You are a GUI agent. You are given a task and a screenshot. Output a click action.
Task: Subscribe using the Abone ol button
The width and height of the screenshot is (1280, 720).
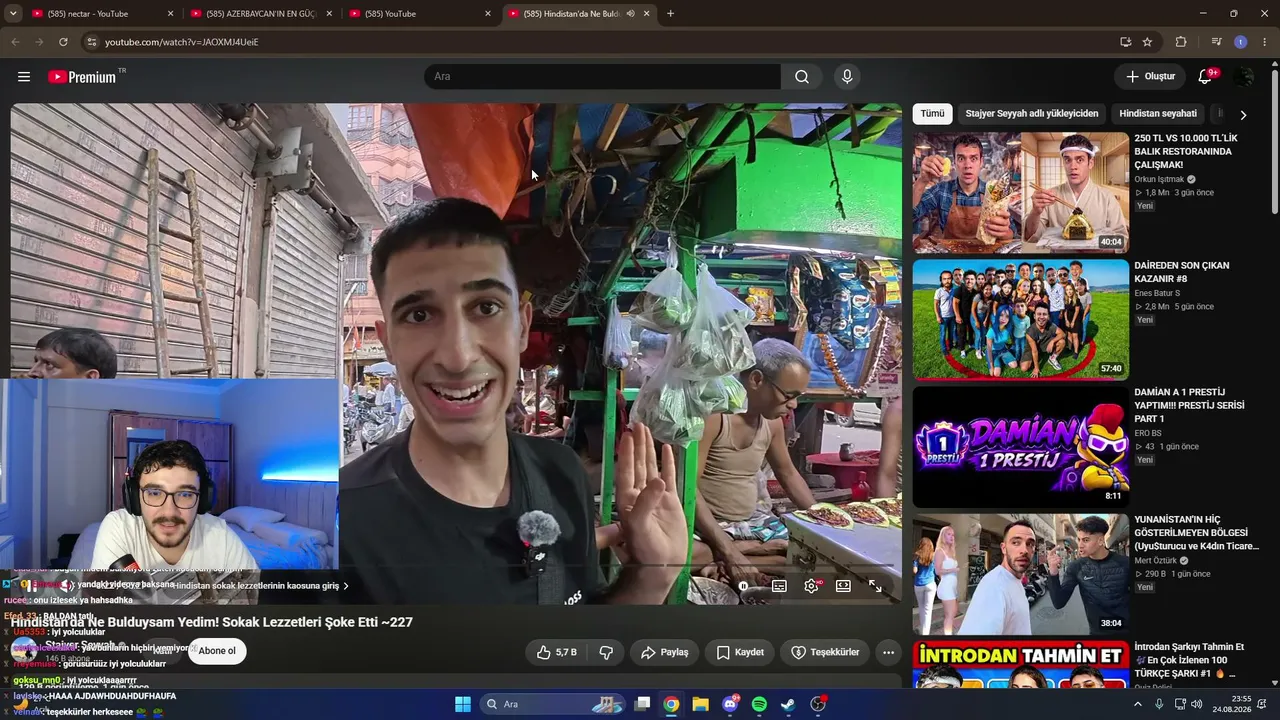217,651
